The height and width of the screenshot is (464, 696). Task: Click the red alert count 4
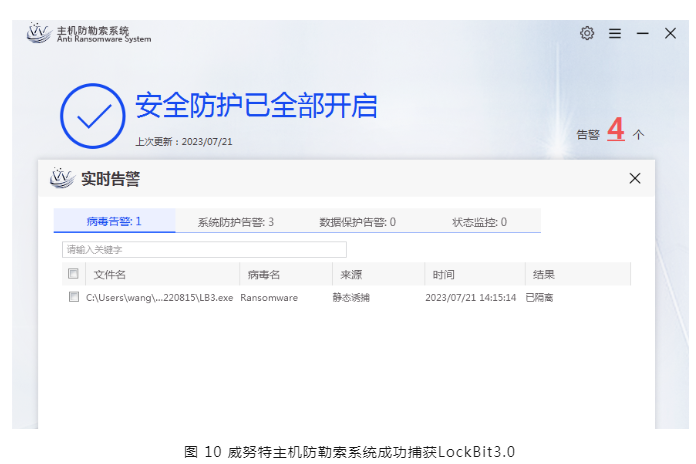pos(615,131)
